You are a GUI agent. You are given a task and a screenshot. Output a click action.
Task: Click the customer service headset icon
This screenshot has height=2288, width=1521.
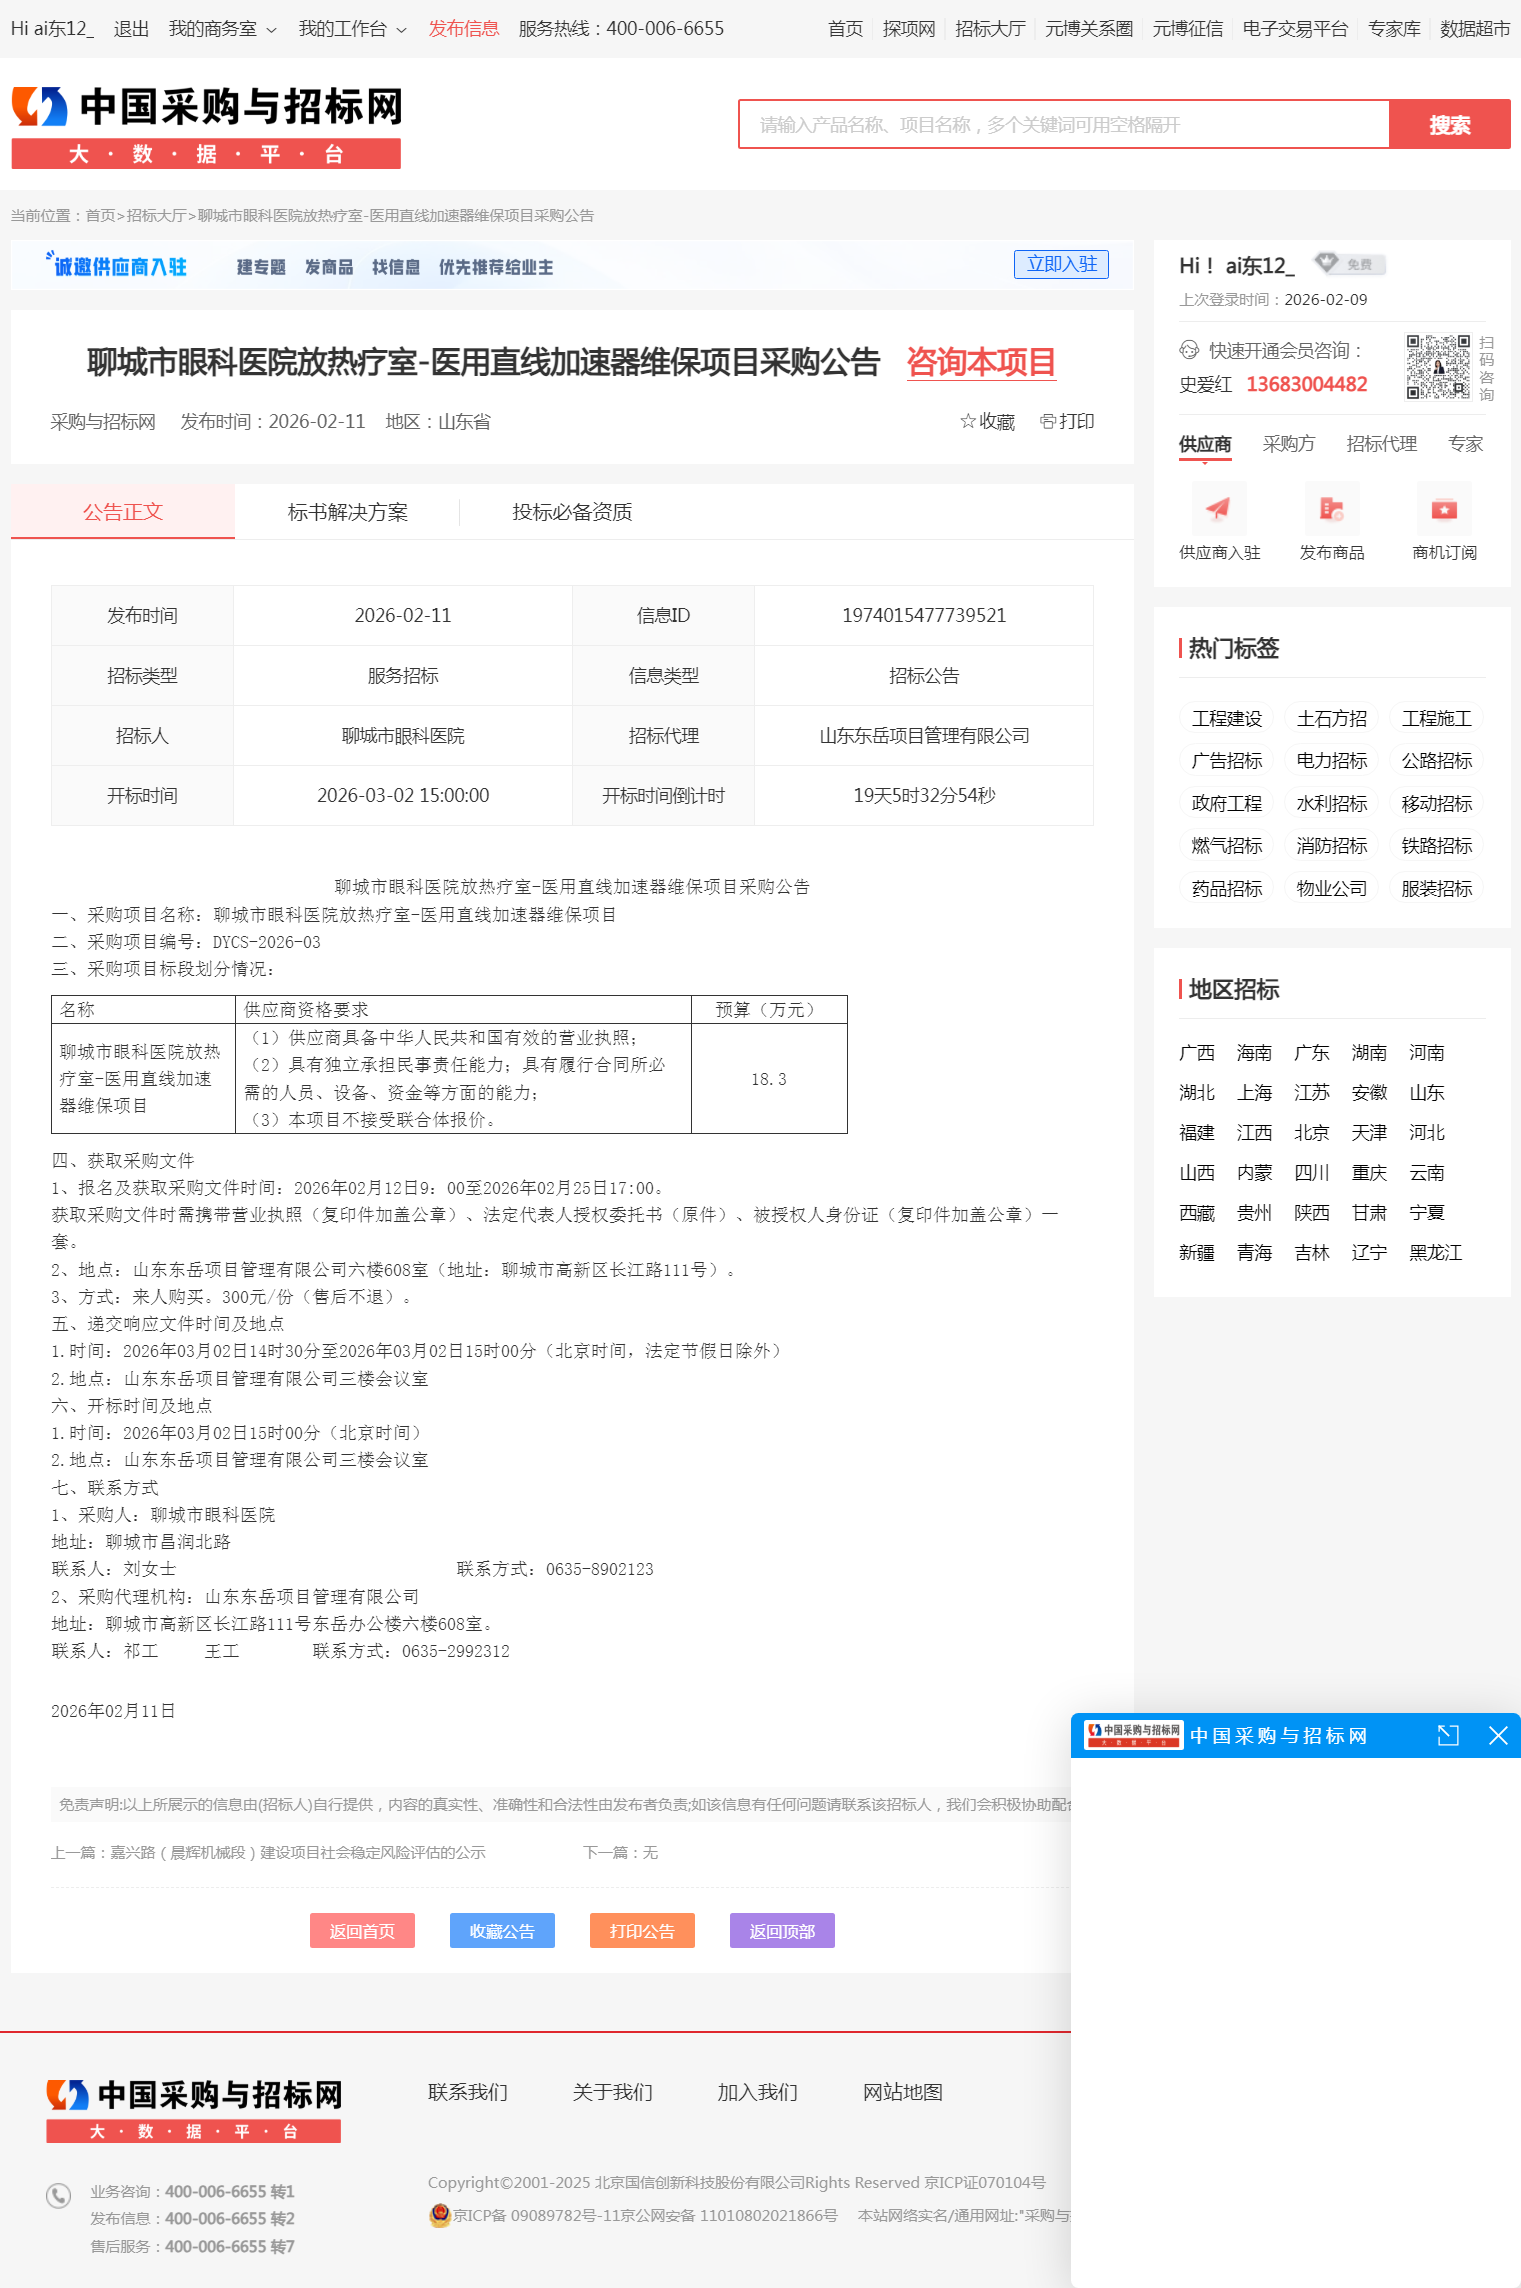click(x=1189, y=350)
